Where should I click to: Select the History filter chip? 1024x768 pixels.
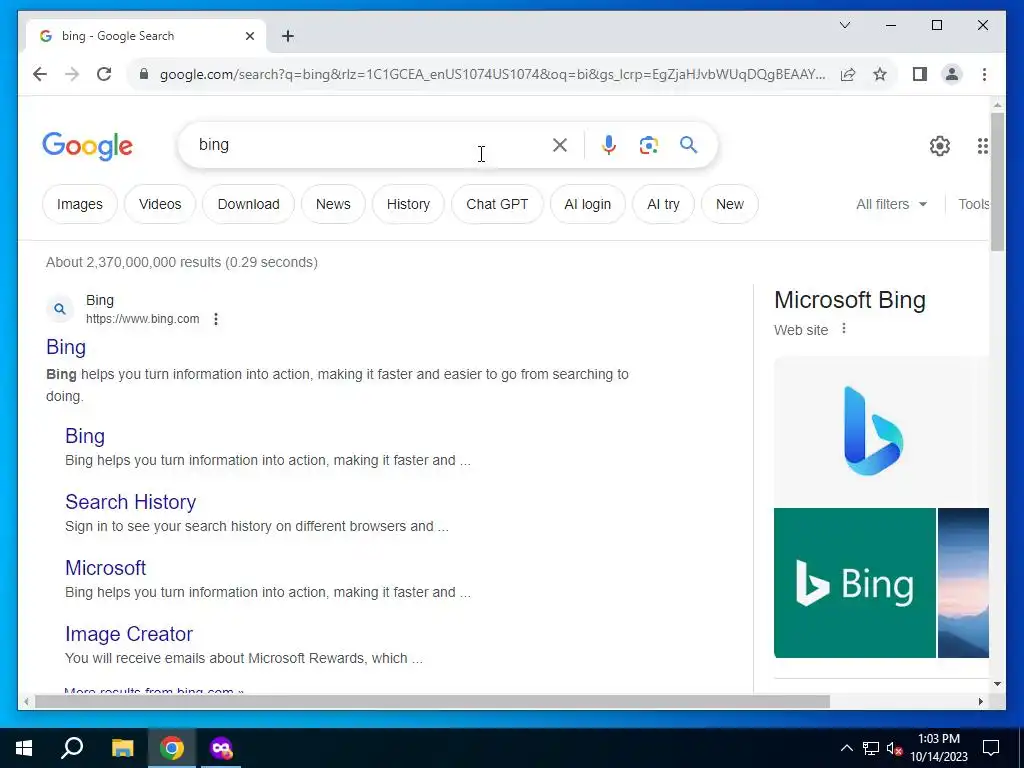(408, 204)
